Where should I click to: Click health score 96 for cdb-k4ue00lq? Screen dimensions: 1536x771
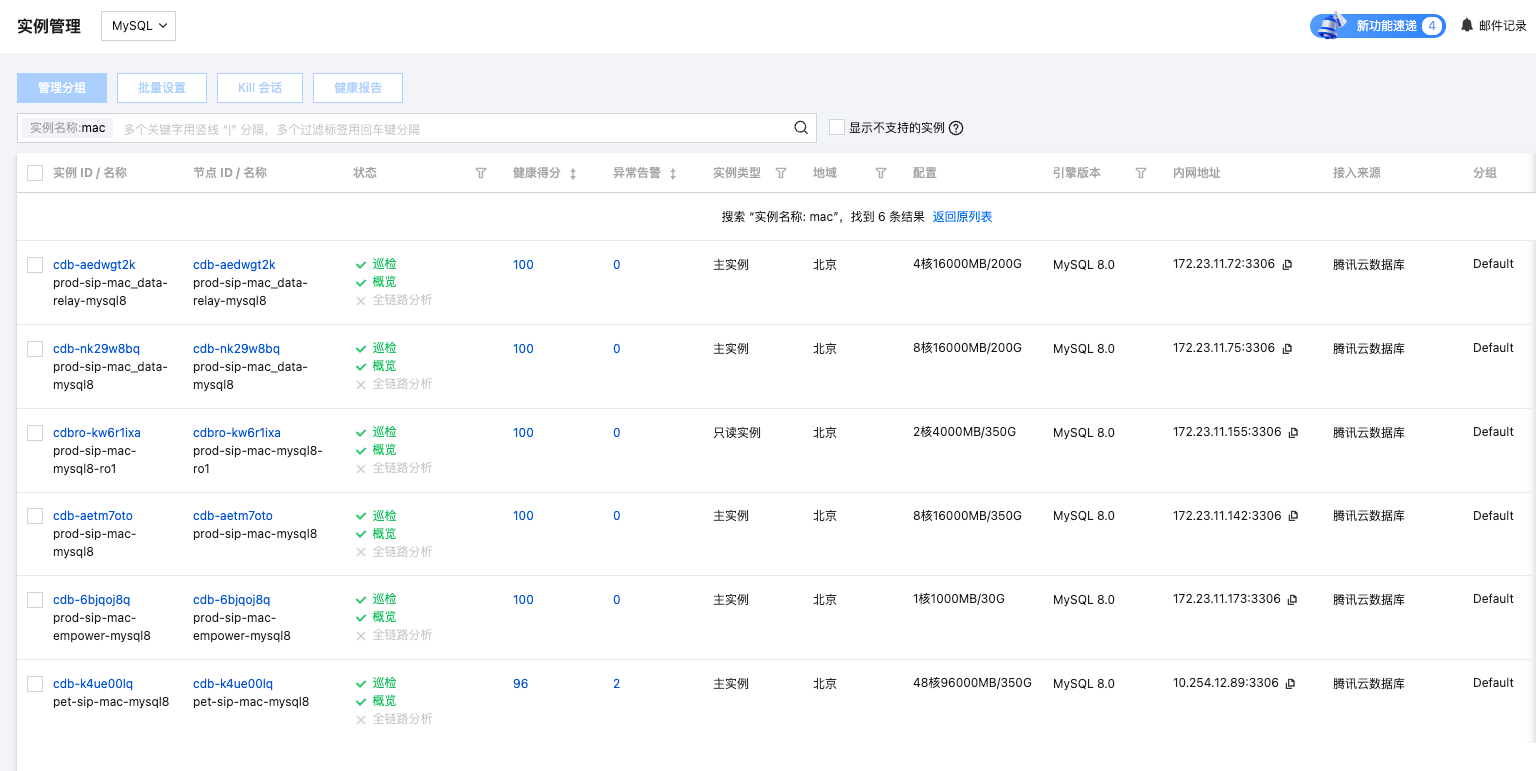coord(520,684)
